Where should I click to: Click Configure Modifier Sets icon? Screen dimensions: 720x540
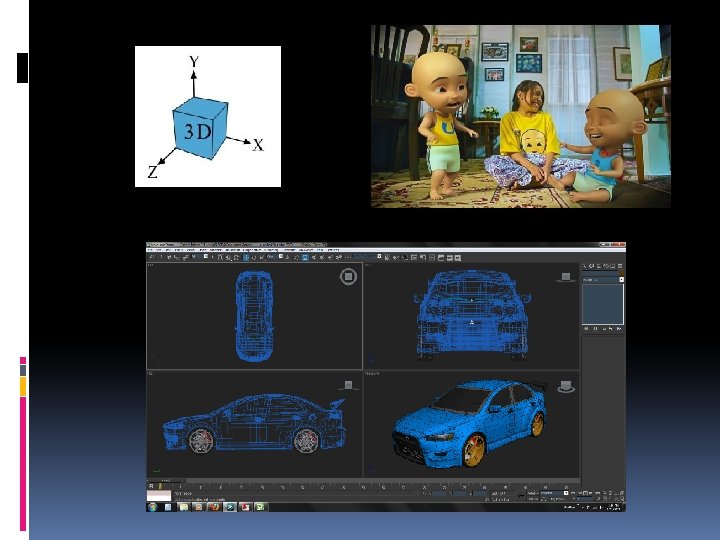pos(619,329)
